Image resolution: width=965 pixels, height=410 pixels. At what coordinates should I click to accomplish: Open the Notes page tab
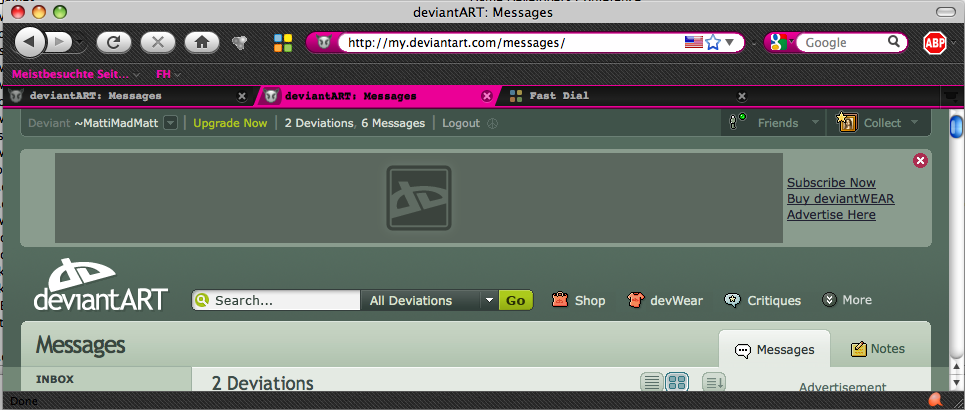tap(878, 349)
